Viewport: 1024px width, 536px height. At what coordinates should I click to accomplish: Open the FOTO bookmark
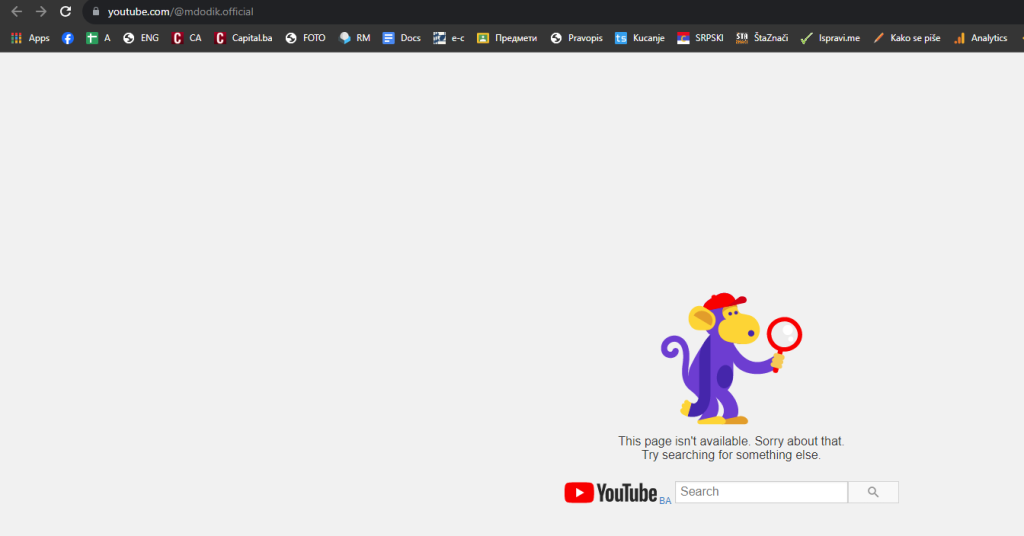[305, 38]
